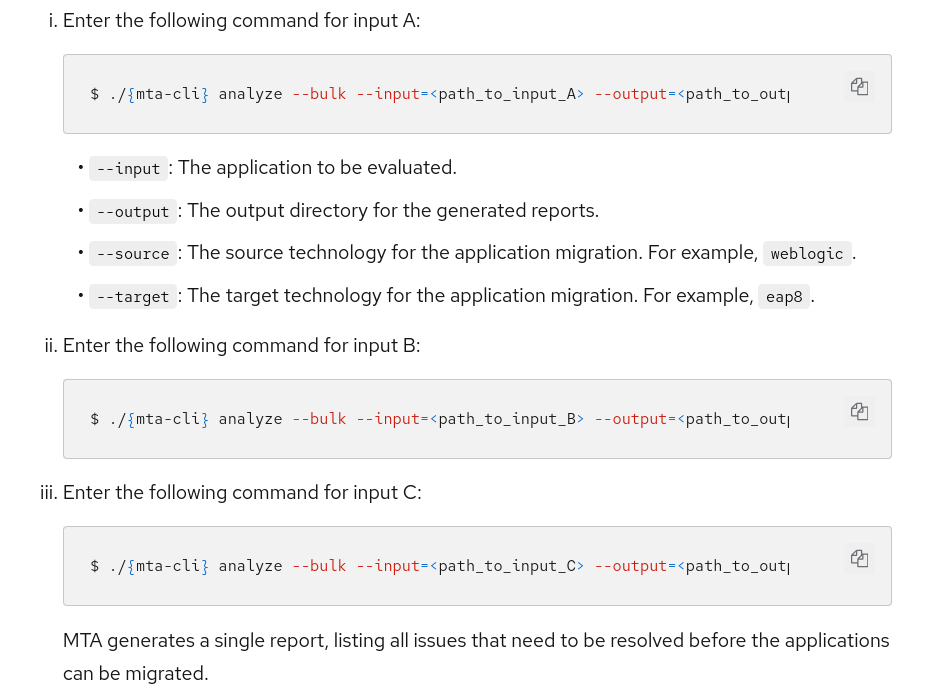This screenshot has height=691, width=937.
Task: Click 'Enter the following command for input C' text
Action: (242, 493)
